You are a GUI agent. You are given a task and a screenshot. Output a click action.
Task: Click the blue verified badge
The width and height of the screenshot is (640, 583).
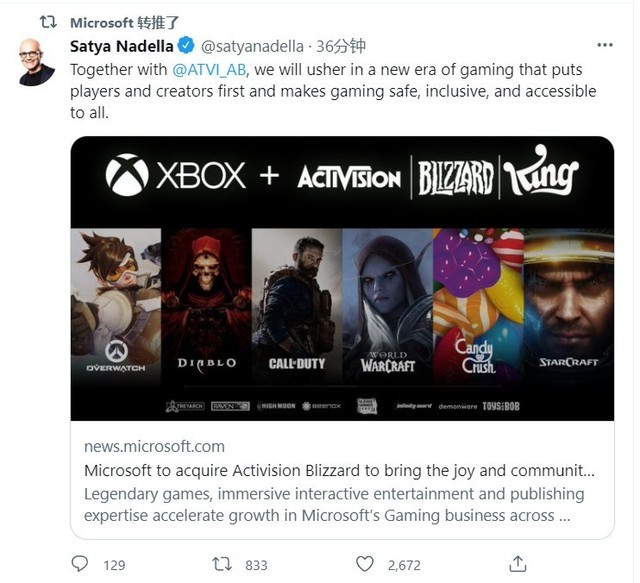[x=186, y=46]
